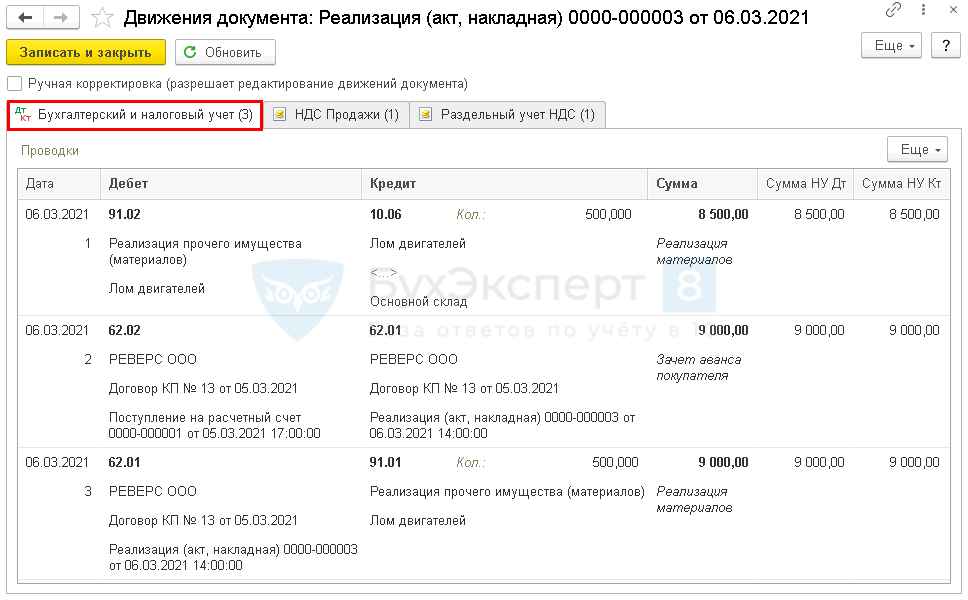This screenshot has height=600, width=968.
Task: Click Лом двигателей under credit 91.01
Action: [418, 520]
